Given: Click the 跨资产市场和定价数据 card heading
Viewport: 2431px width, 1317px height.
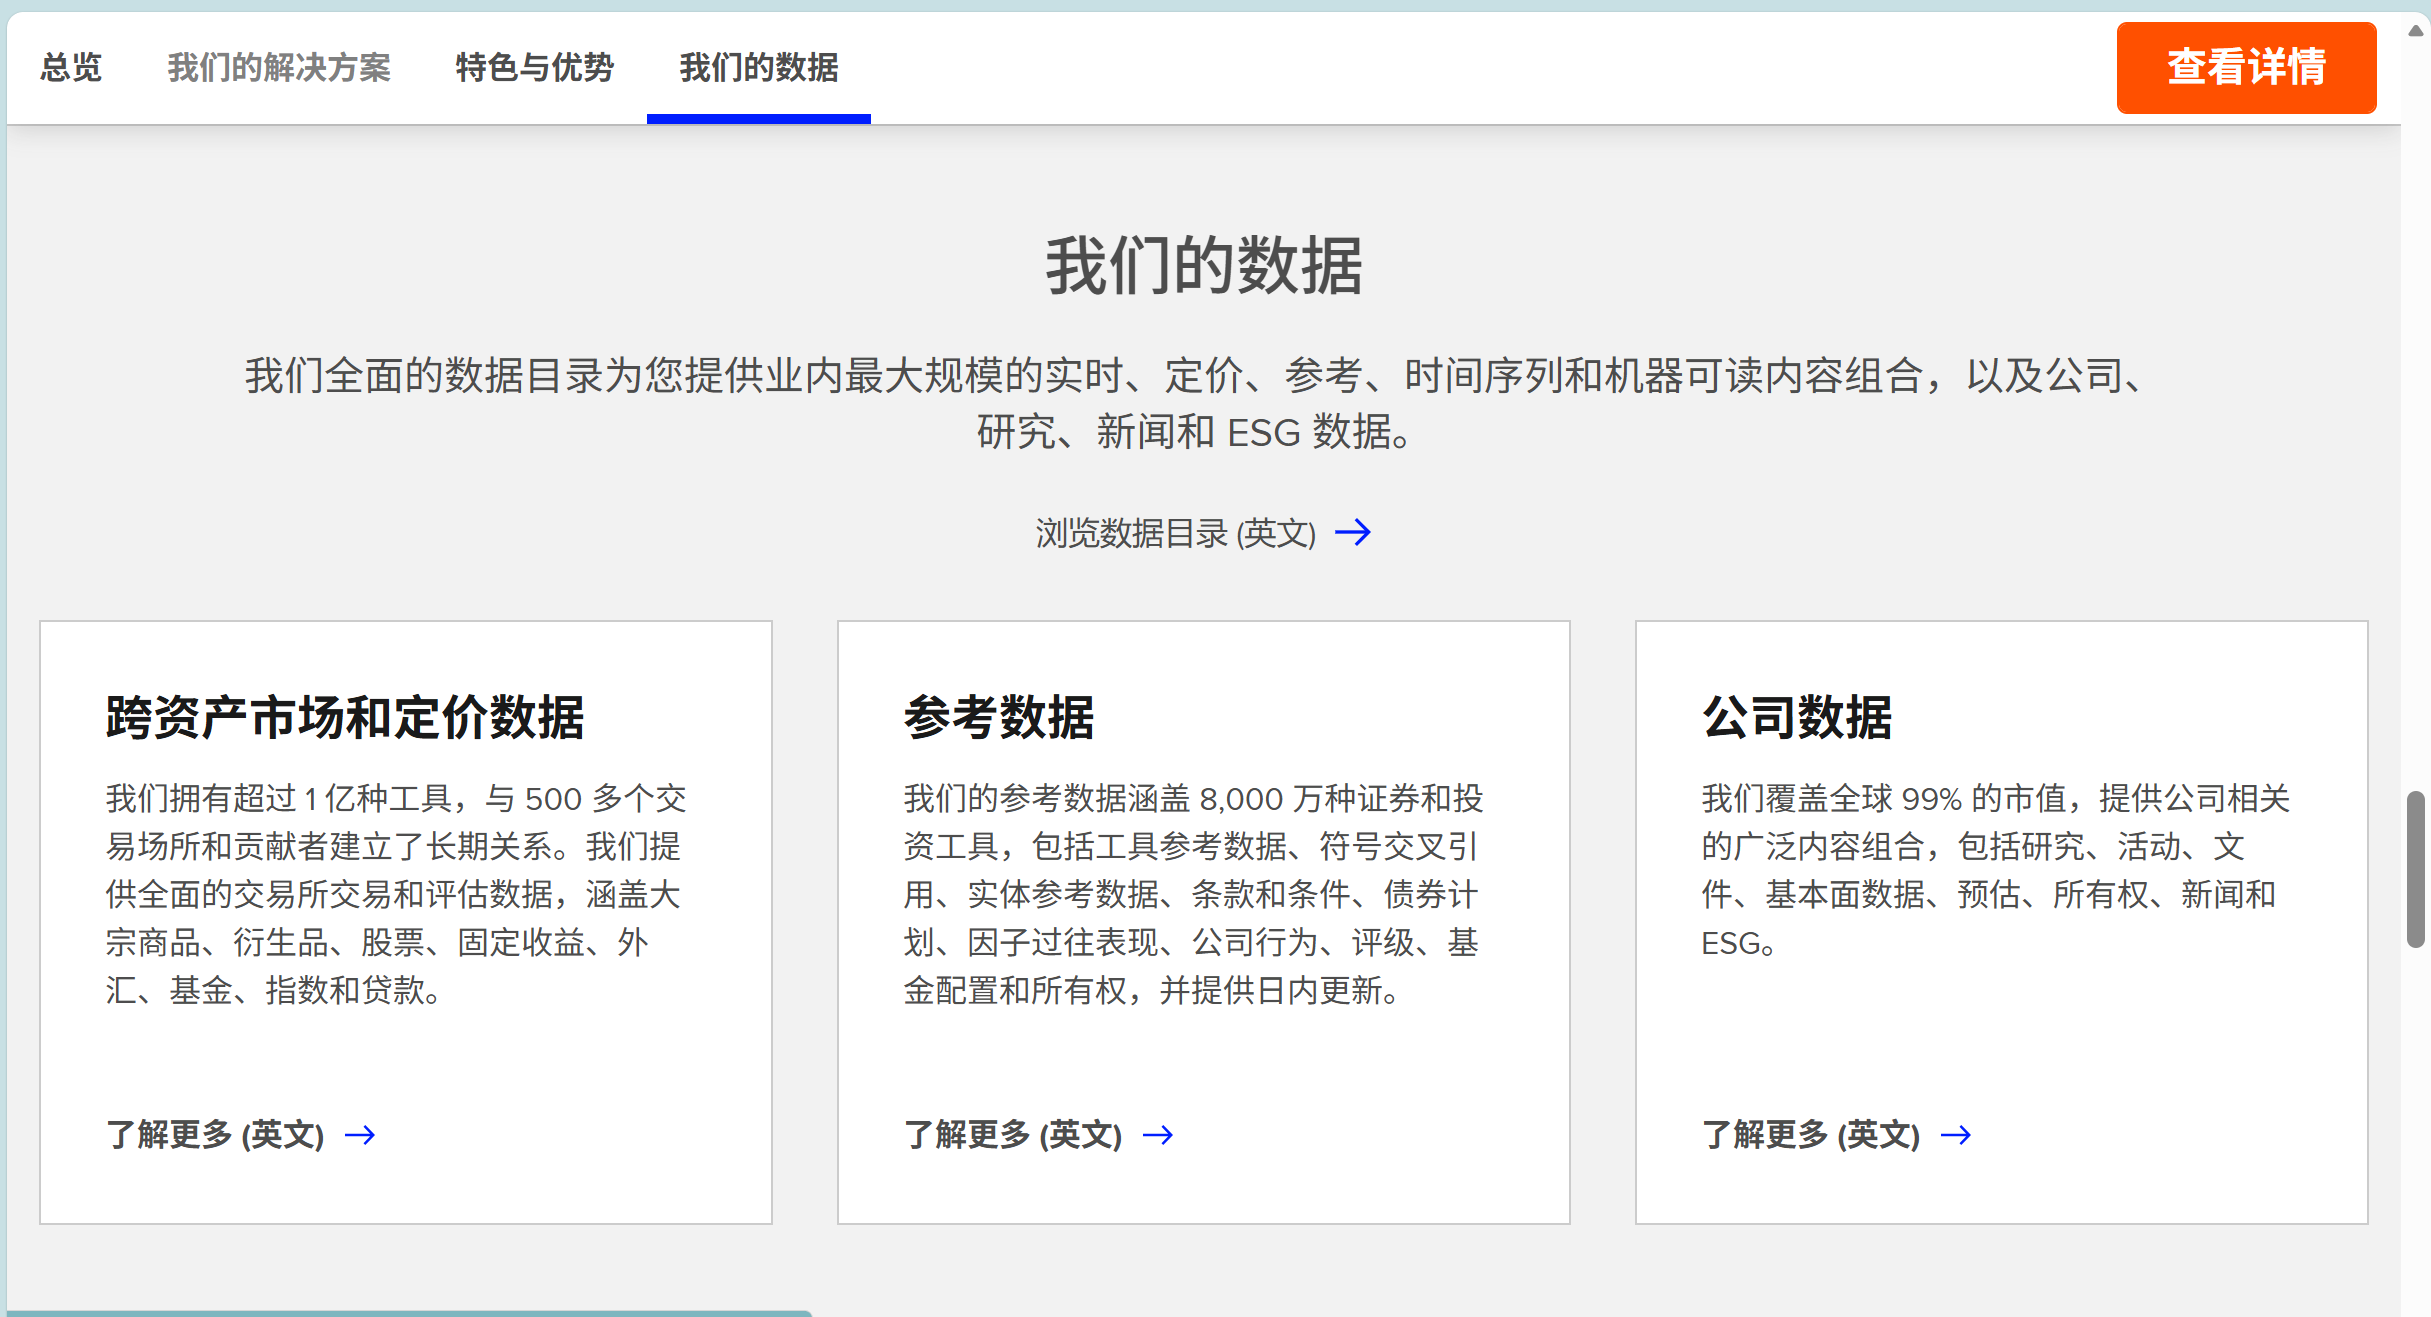Looking at the screenshot, I should click(345, 714).
